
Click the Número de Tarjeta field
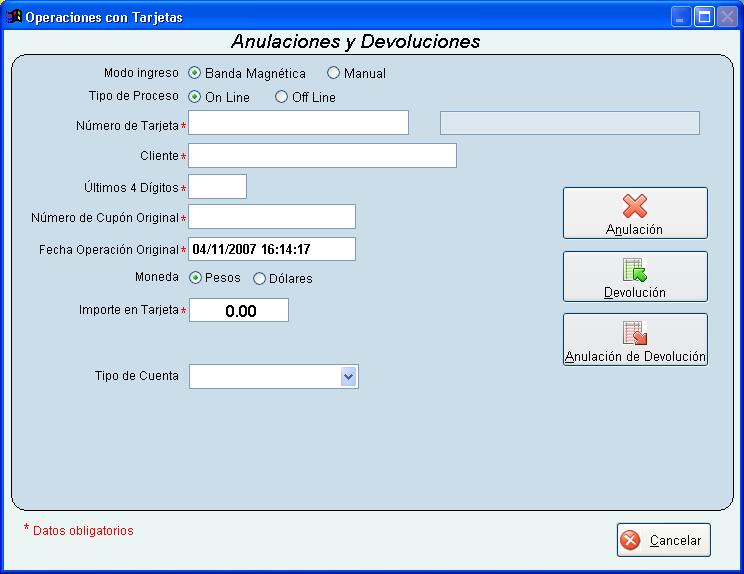click(x=299, y=123)
